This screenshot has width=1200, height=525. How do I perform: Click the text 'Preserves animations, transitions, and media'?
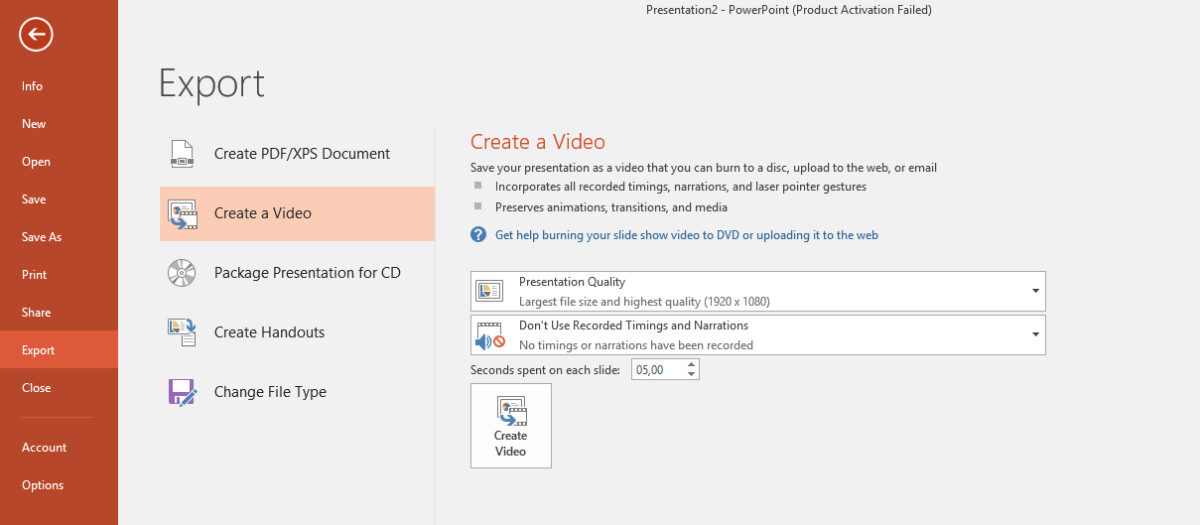click(611, 207)
